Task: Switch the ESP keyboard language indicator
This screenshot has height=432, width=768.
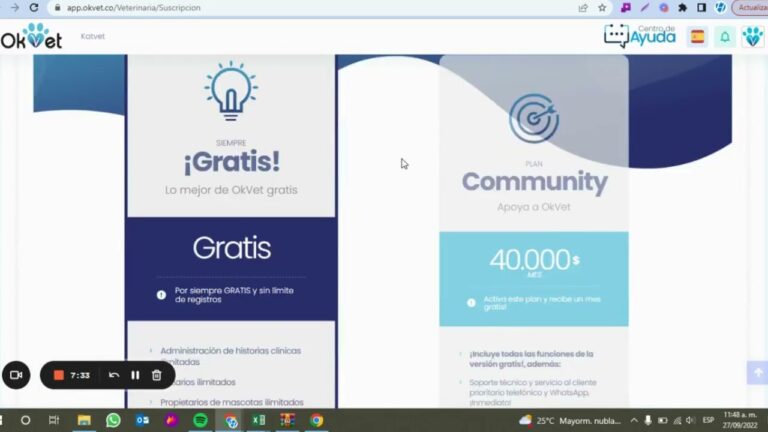Action: [708, 420]
